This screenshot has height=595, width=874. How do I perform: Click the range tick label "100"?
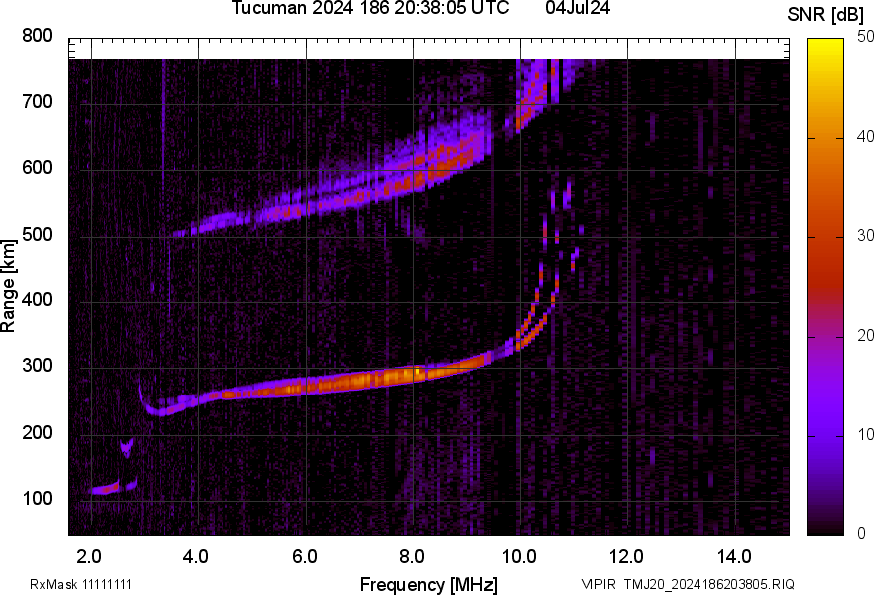[x=37, y=498]
